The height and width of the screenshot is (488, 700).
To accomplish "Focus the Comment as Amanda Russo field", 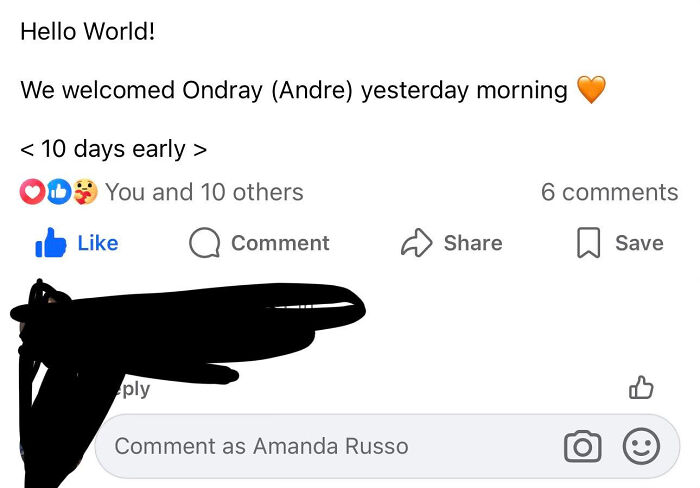I will coord(387,446).
